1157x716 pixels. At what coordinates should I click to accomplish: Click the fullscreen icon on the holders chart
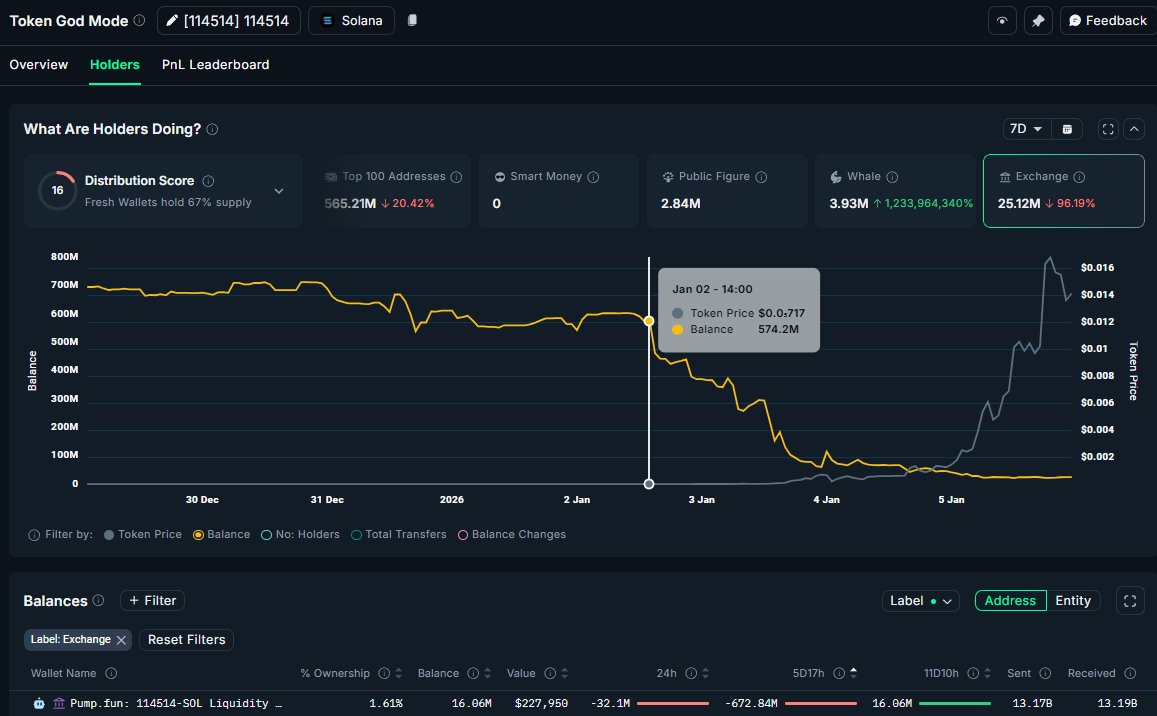(1107, 128)
